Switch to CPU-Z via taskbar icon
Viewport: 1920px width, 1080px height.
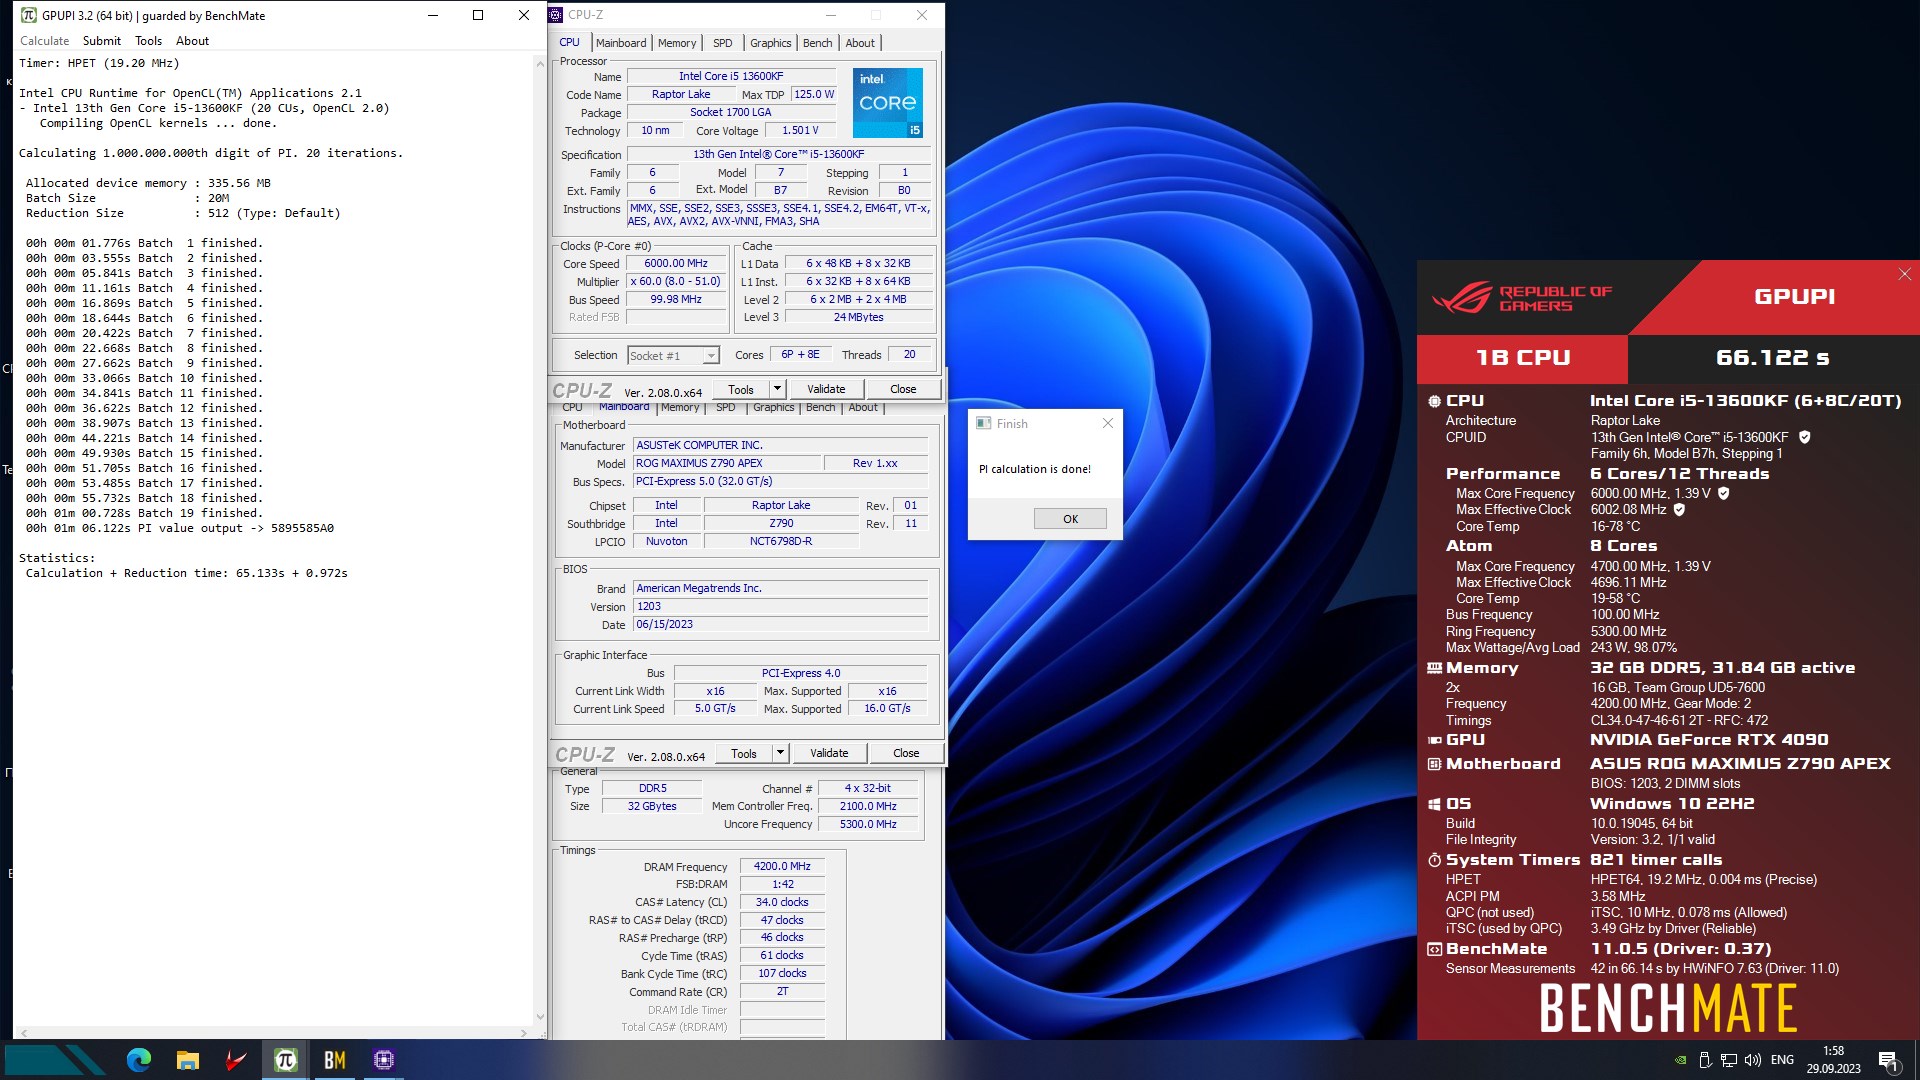point(383,1060)
